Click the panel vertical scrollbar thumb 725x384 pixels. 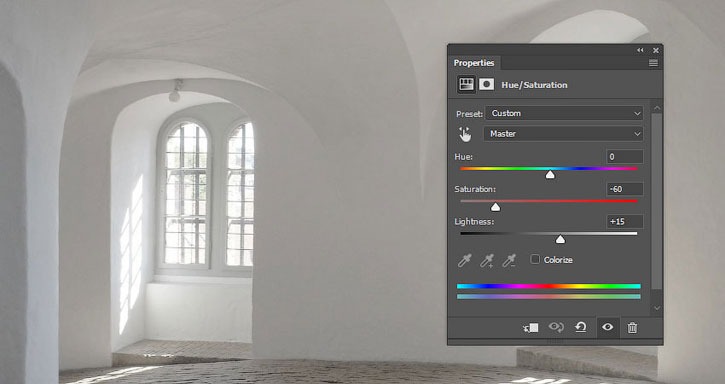click(x=657, y=201)
